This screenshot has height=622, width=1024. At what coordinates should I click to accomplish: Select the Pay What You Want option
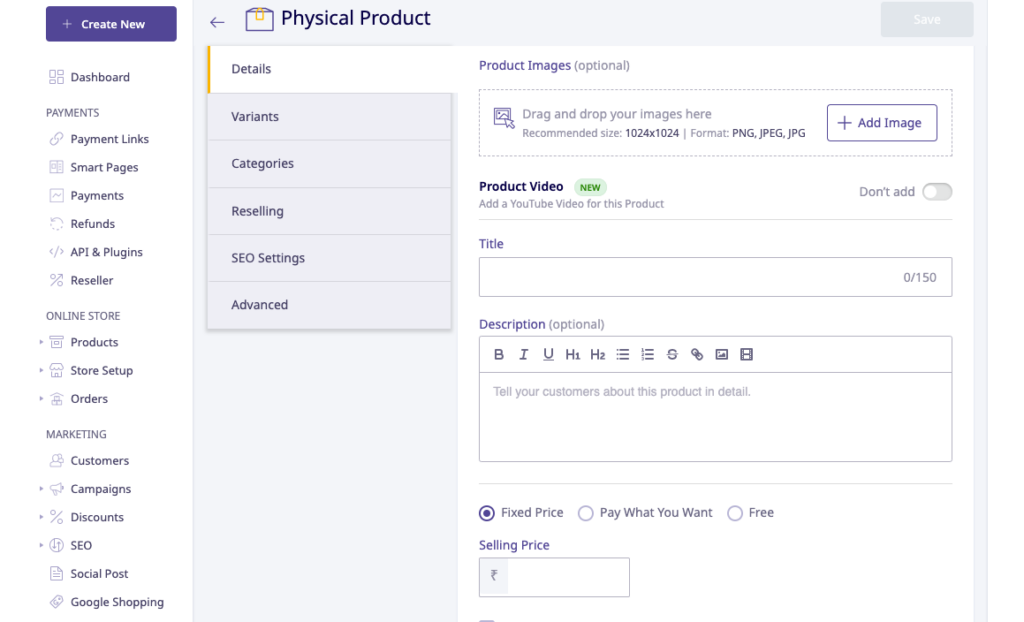tap(586, 513)
